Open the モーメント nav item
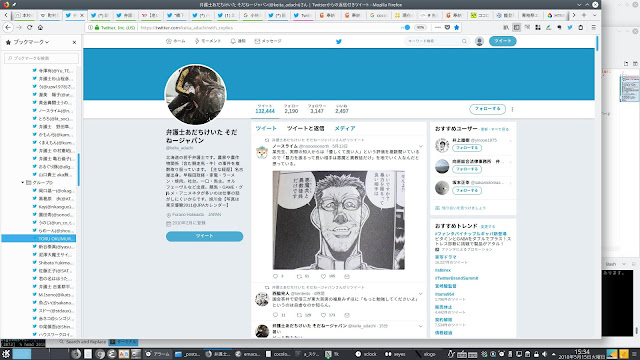This screenshot has height=360, width=640. pos(208,41)
